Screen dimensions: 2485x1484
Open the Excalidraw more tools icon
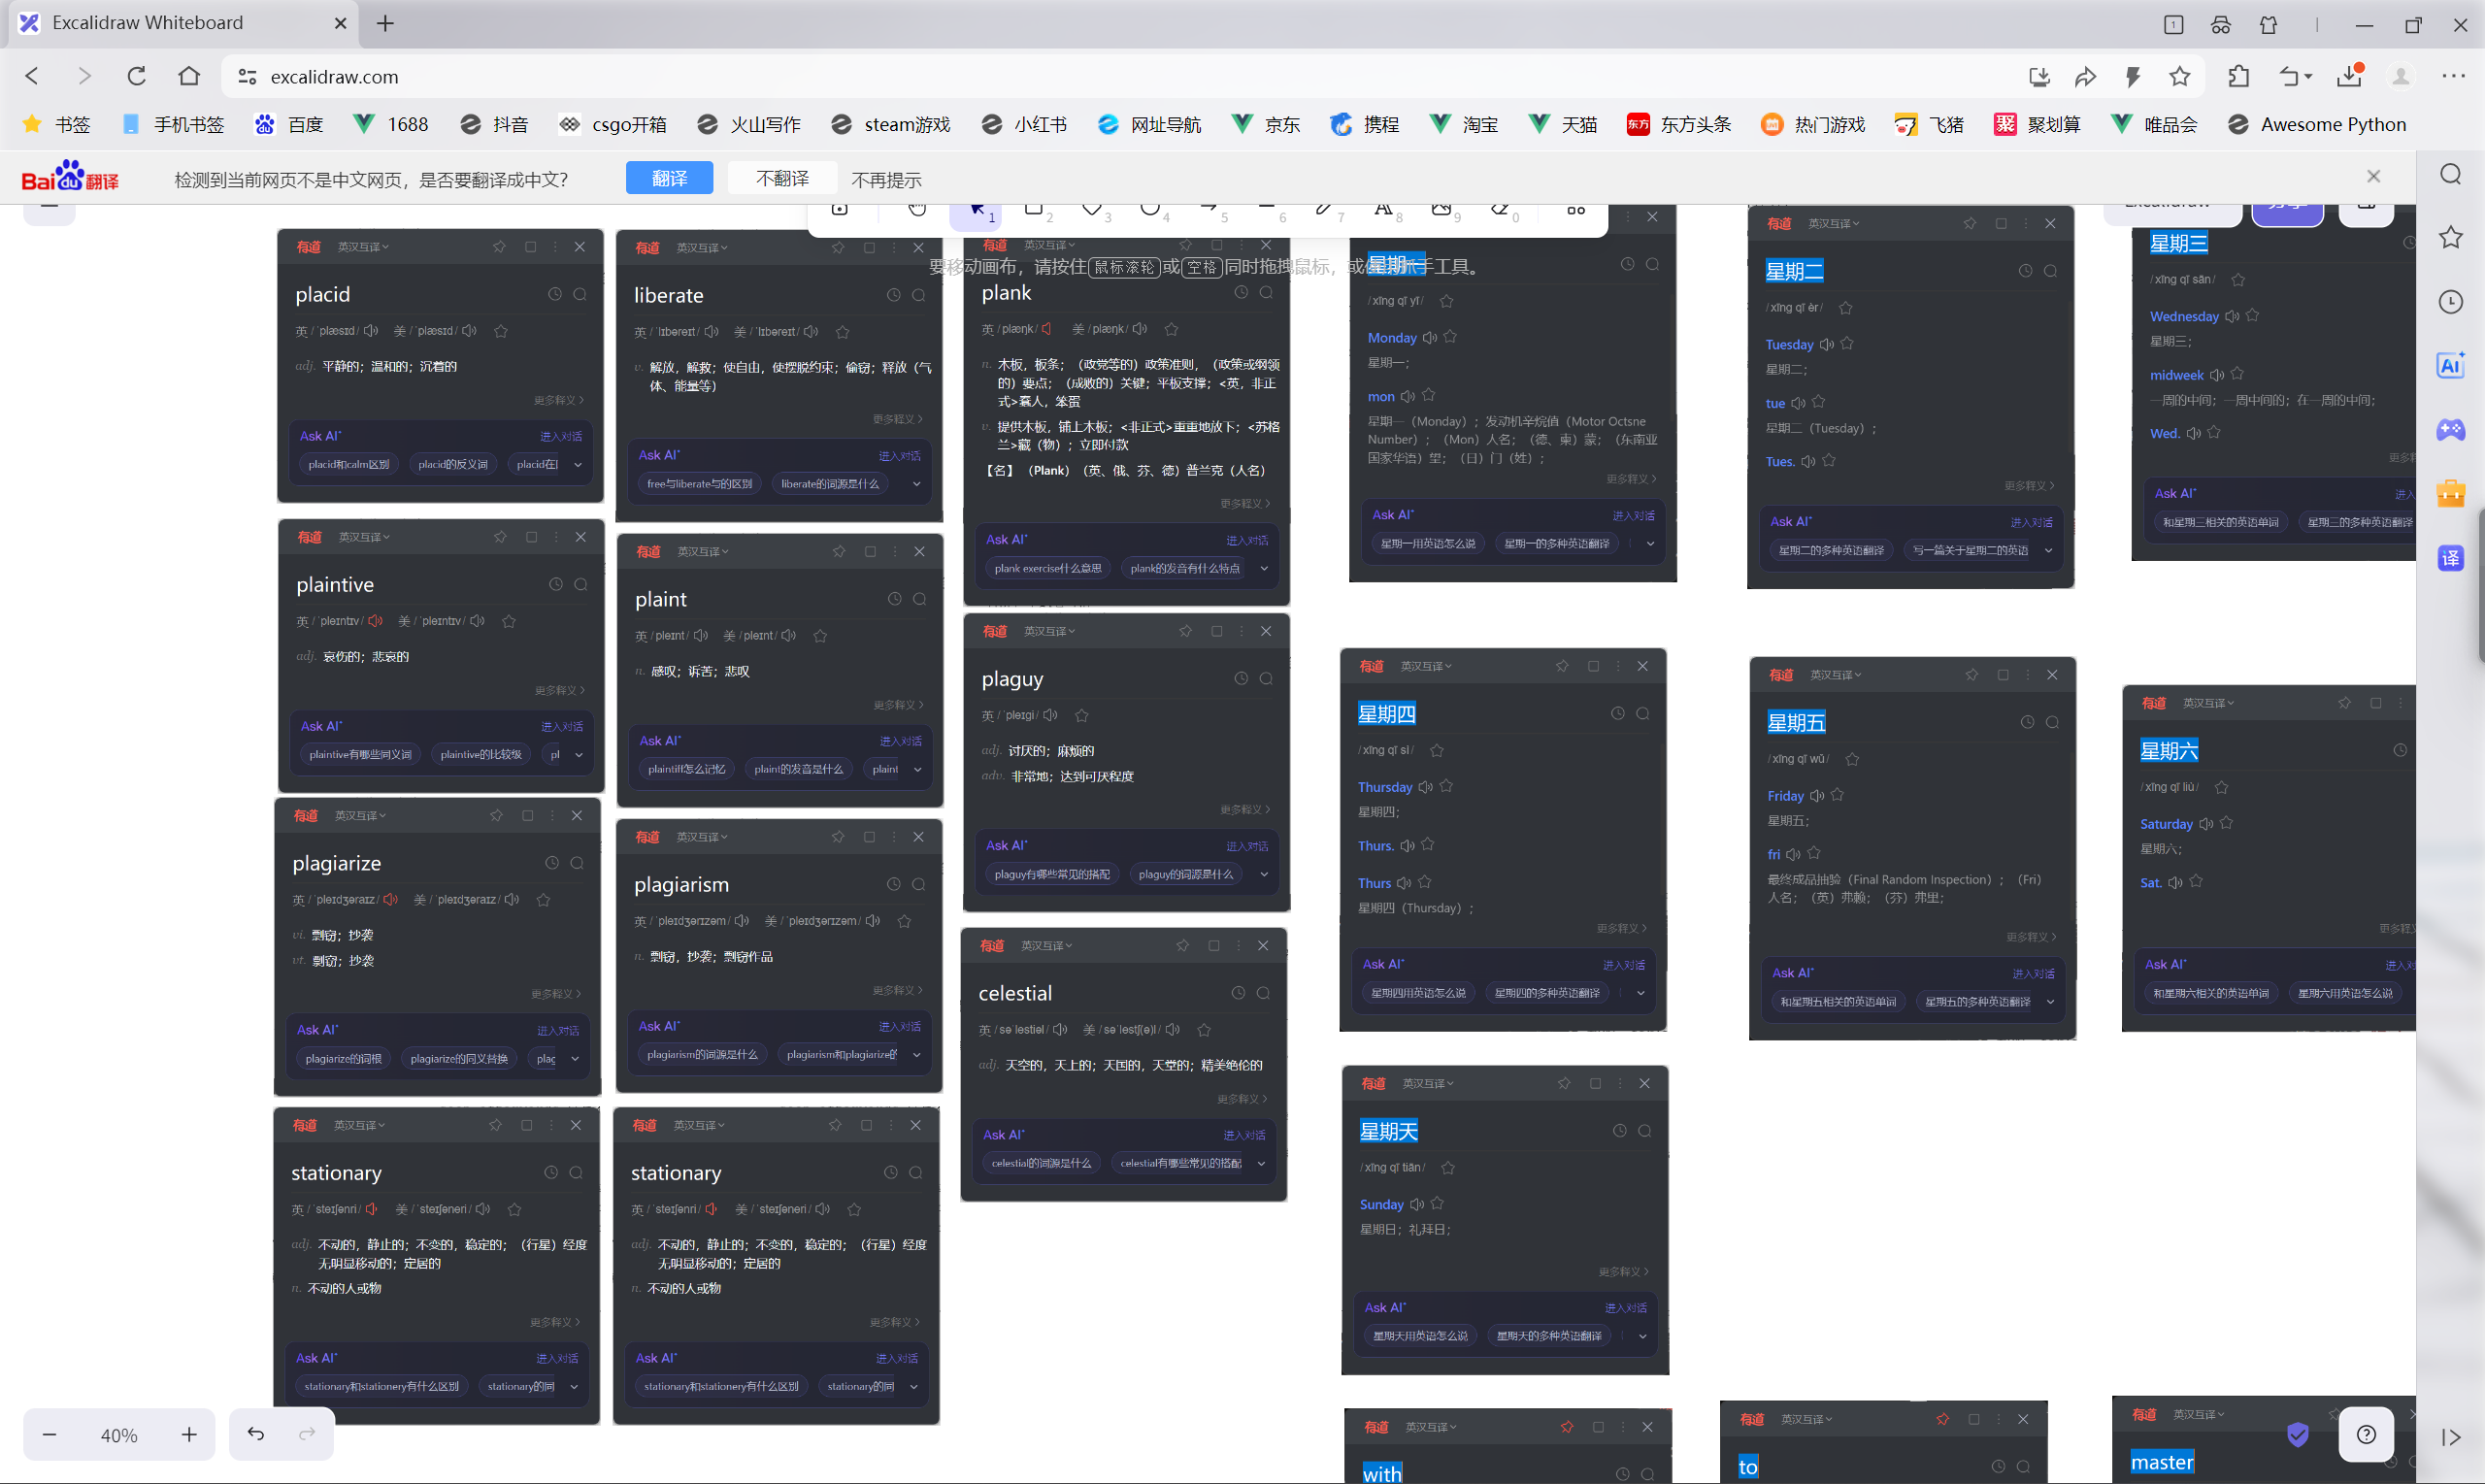pyautogui.click(x=1576, y=210)
